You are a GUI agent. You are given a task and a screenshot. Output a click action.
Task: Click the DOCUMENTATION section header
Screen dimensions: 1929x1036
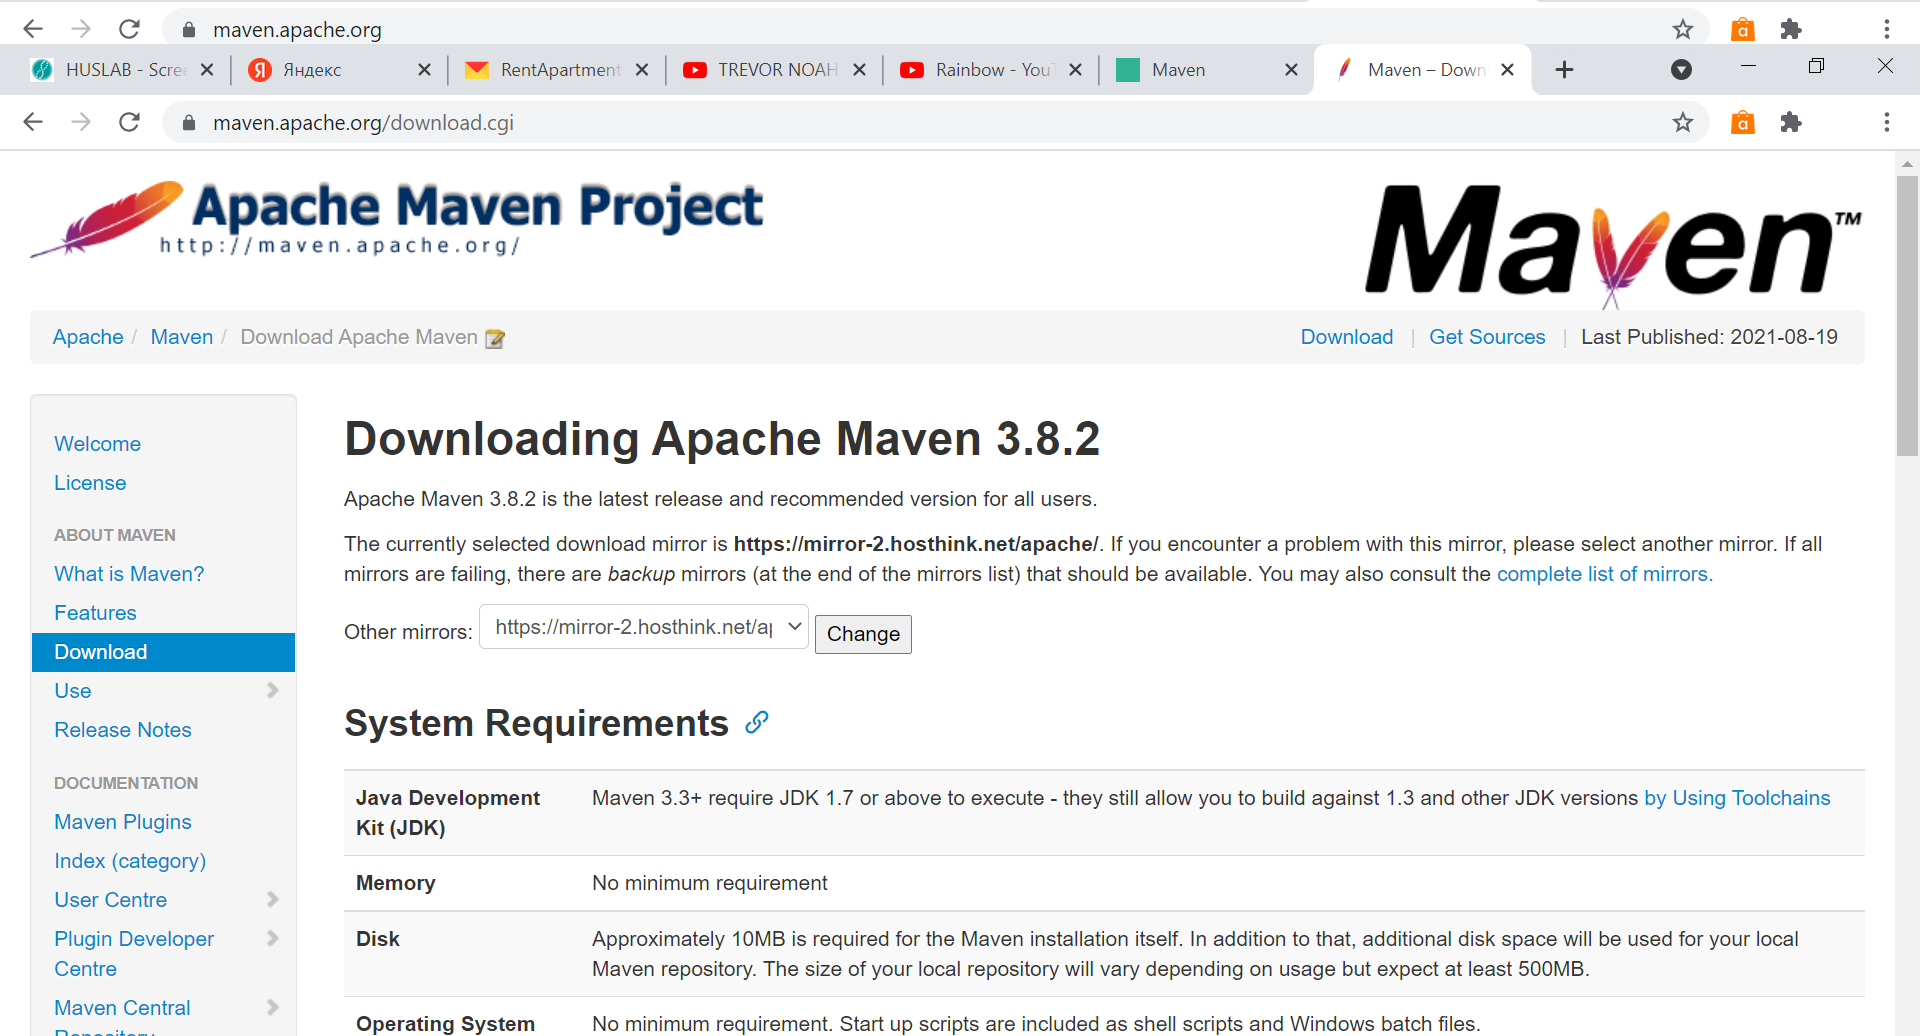pyautogui.click(x=126, y=783)
